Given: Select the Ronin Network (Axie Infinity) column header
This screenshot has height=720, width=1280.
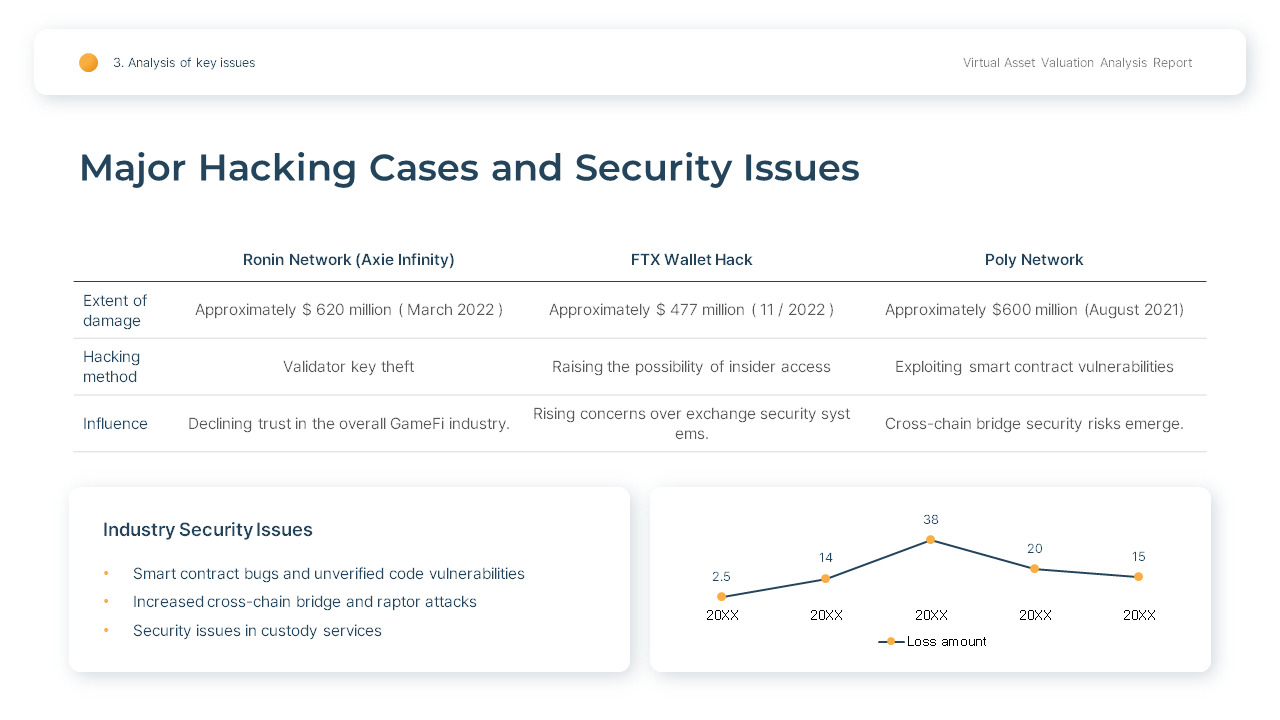Looking at the screenshot, I should (x=348, y=260).
